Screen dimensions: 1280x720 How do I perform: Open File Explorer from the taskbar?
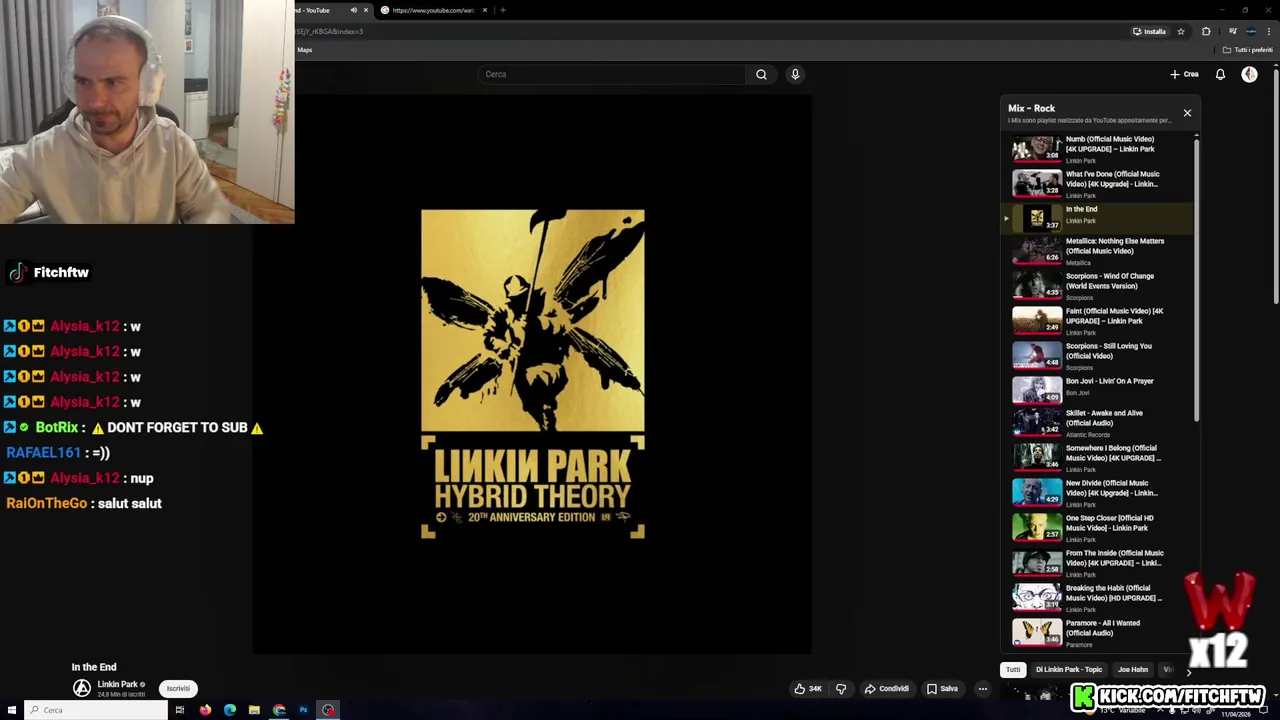(x=254, y=710)
